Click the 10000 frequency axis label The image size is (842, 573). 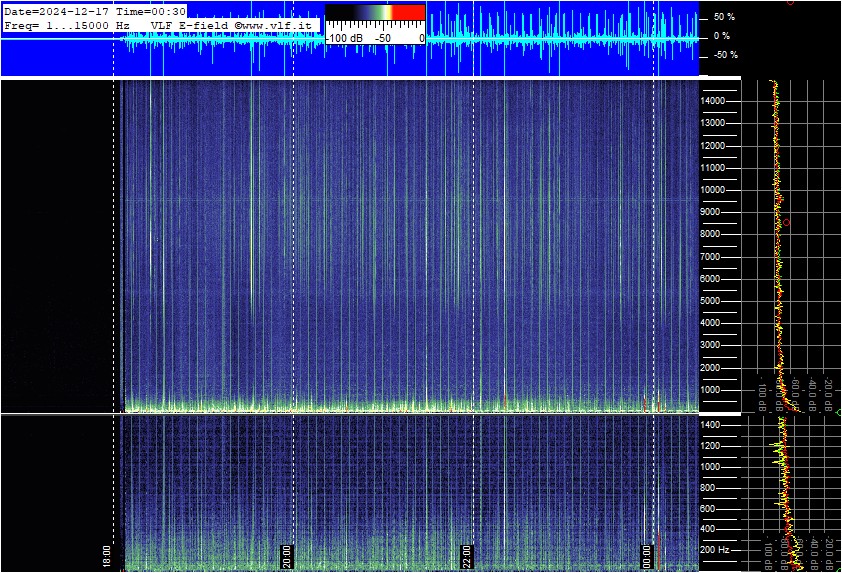click(x=713, y=190)
